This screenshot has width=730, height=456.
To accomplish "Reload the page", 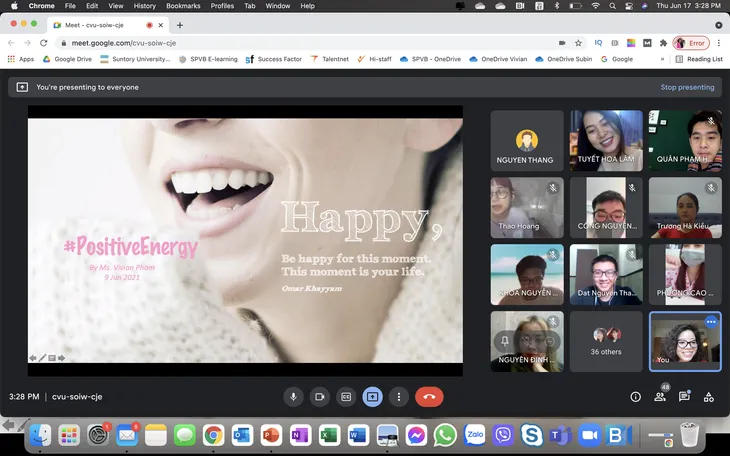I will tap(43, 43).
